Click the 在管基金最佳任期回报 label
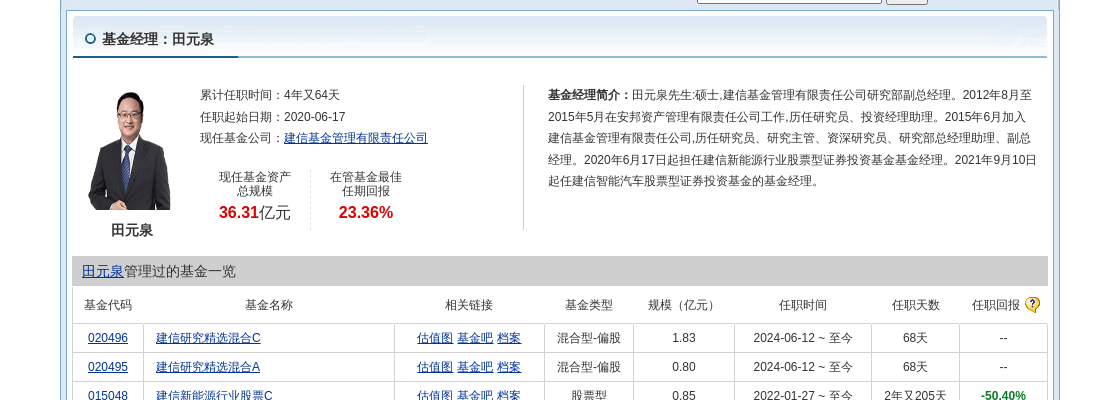Viewport: 1120px width, 400px height. (366, 184)
